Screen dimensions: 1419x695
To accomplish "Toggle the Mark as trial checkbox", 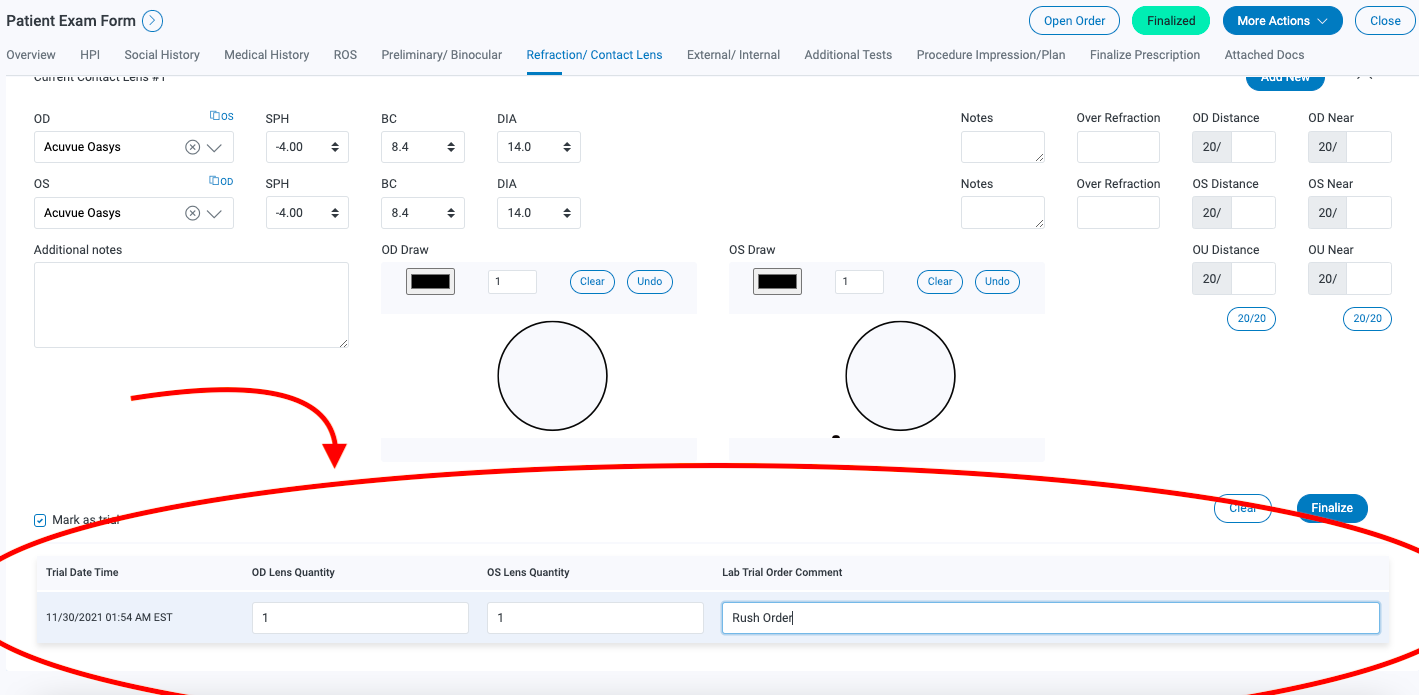I will [39, 519].
